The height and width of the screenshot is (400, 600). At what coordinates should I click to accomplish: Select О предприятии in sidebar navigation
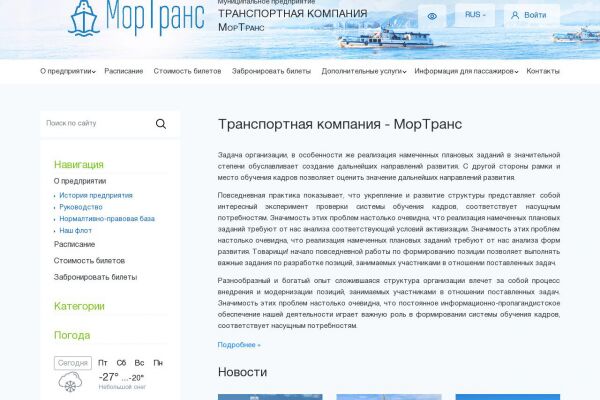80,181
